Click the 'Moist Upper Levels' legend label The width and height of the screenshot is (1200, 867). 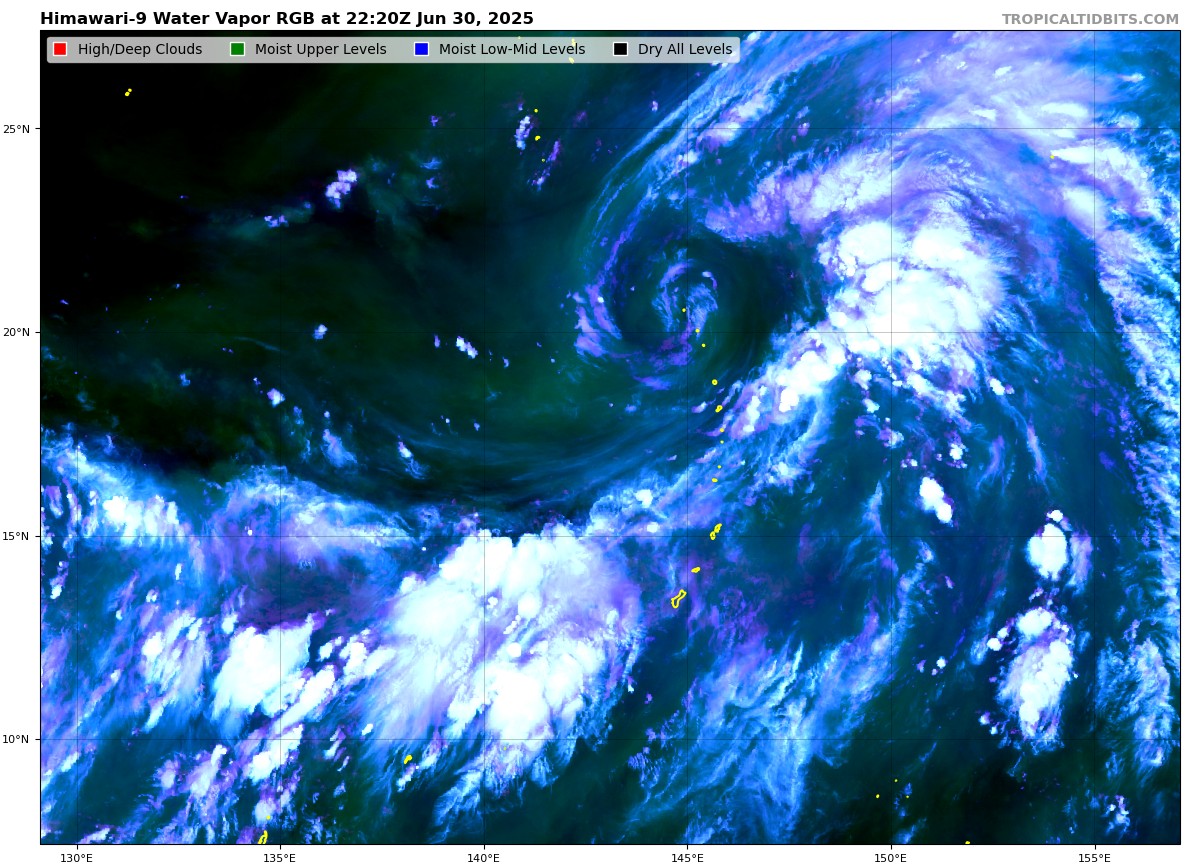(320, 50)
